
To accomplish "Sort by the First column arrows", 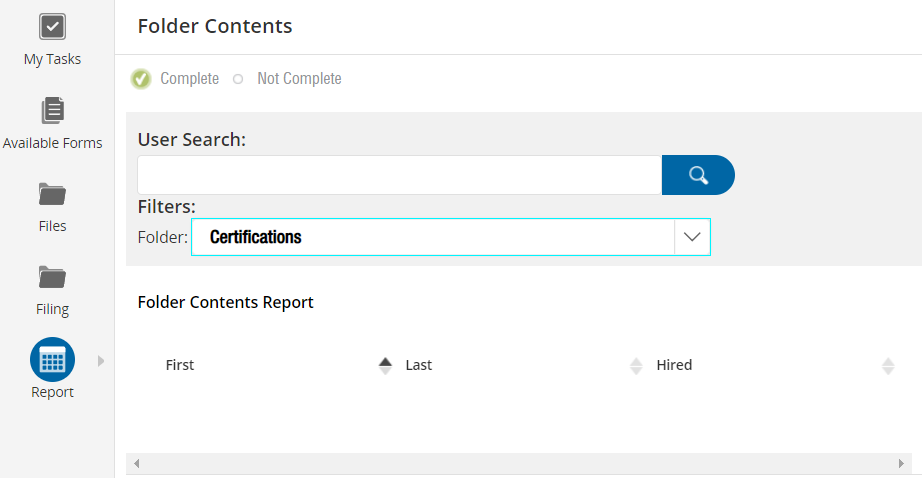I will tap(385, 366).
